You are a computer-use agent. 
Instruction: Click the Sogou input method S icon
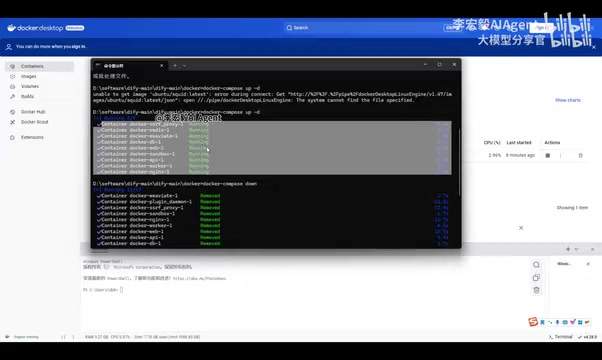(533, 322)
